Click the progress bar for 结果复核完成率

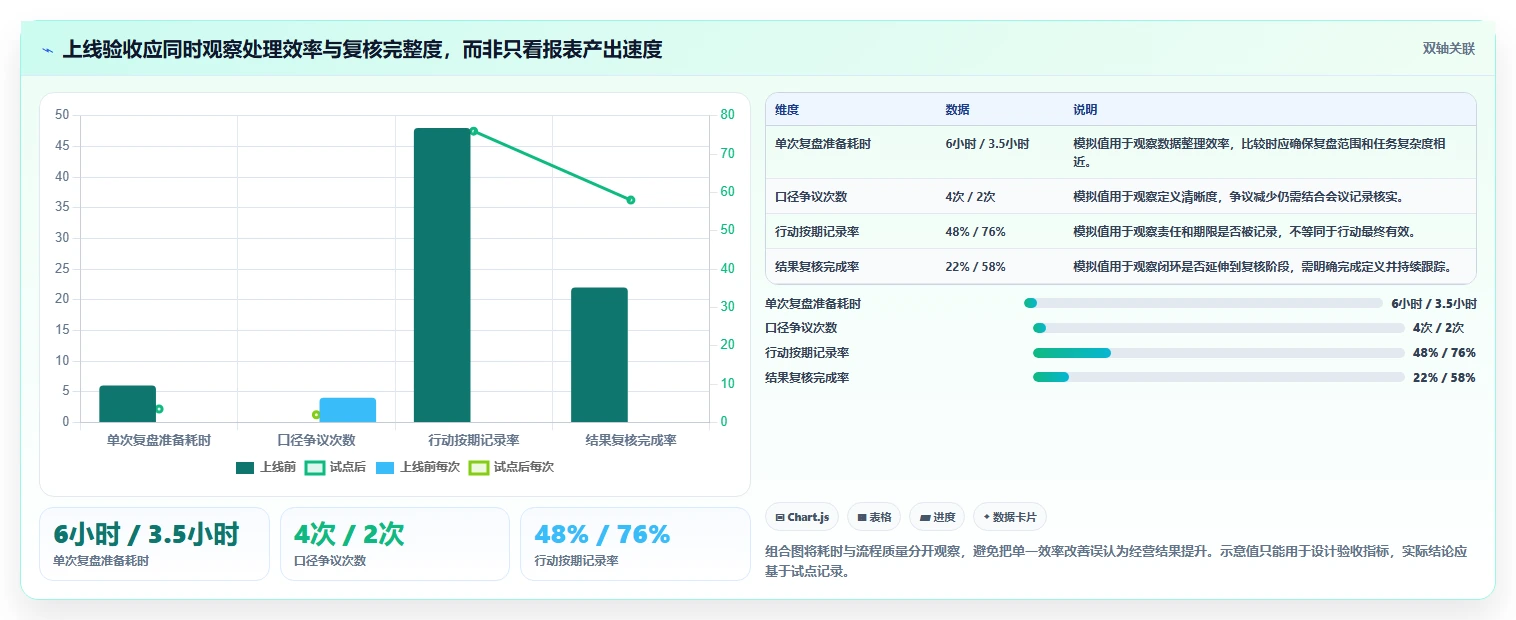[1219, 378]
